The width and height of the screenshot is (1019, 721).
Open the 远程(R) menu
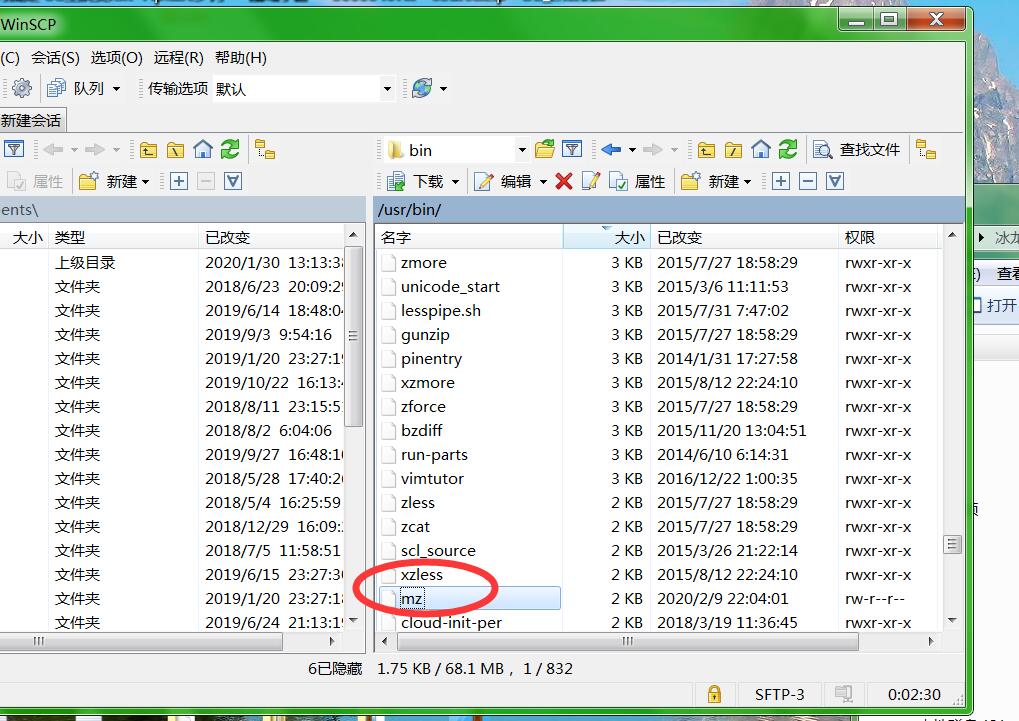point(180,58)
